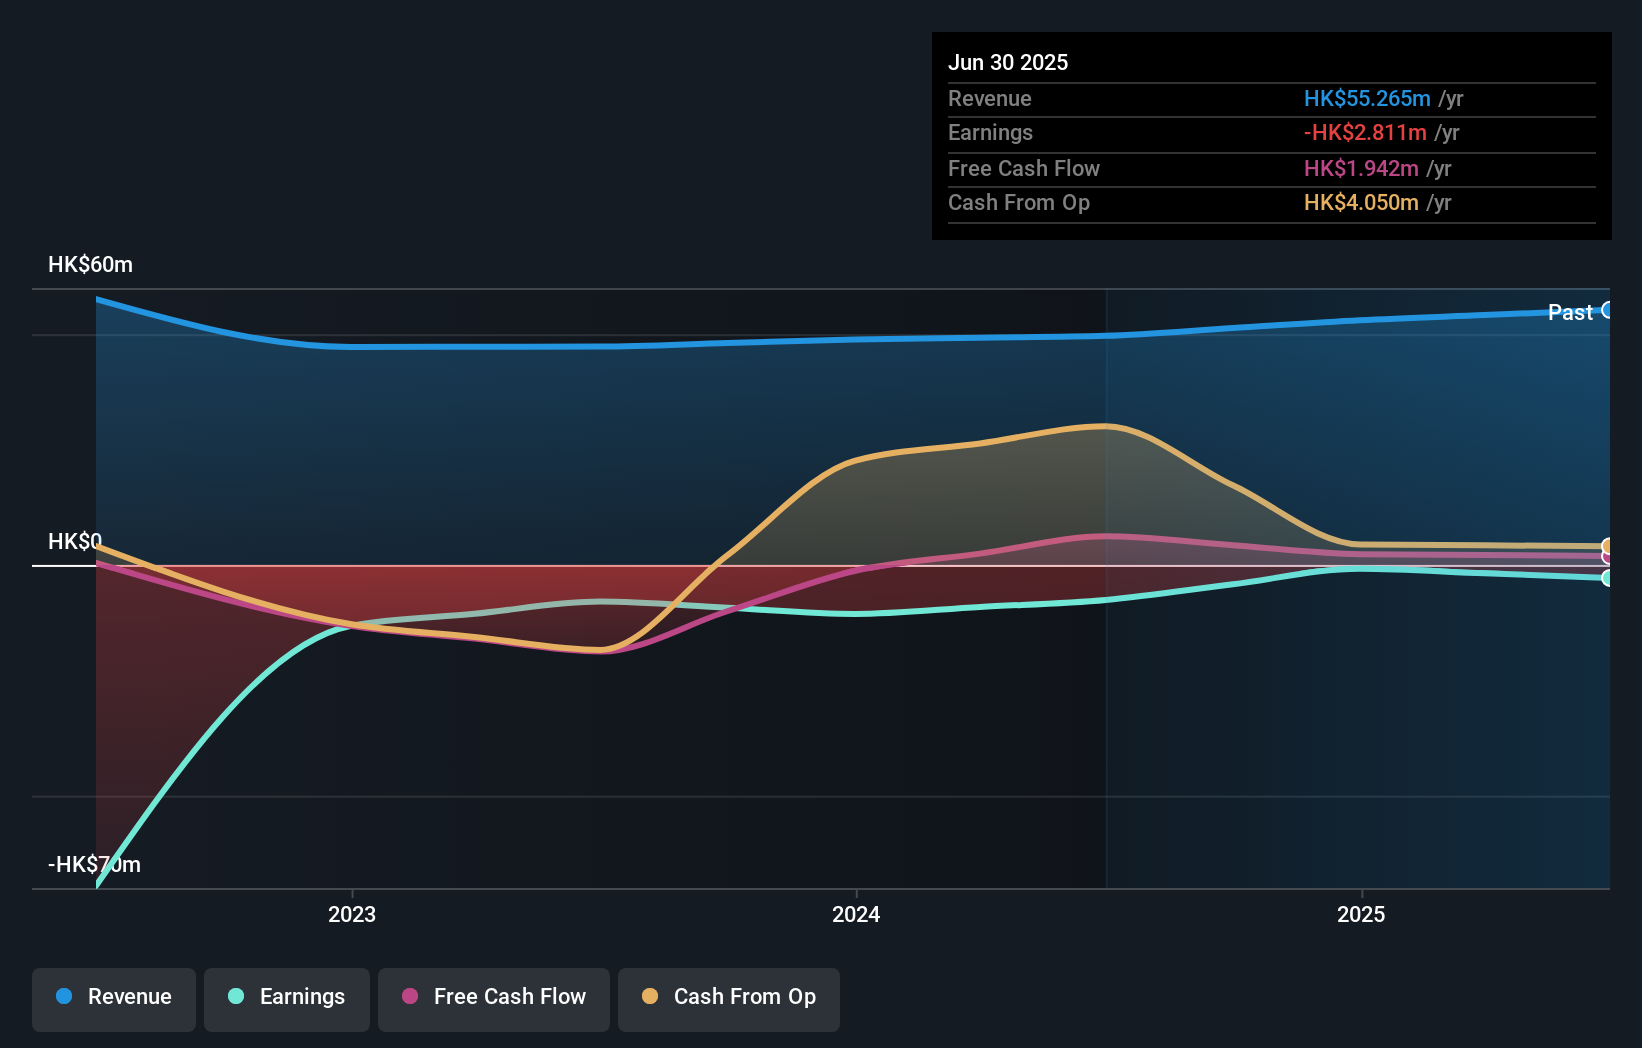Click the blue Revenue endpoint marker
This screenshot has height=1048, width=1642.
point(1607,310)
